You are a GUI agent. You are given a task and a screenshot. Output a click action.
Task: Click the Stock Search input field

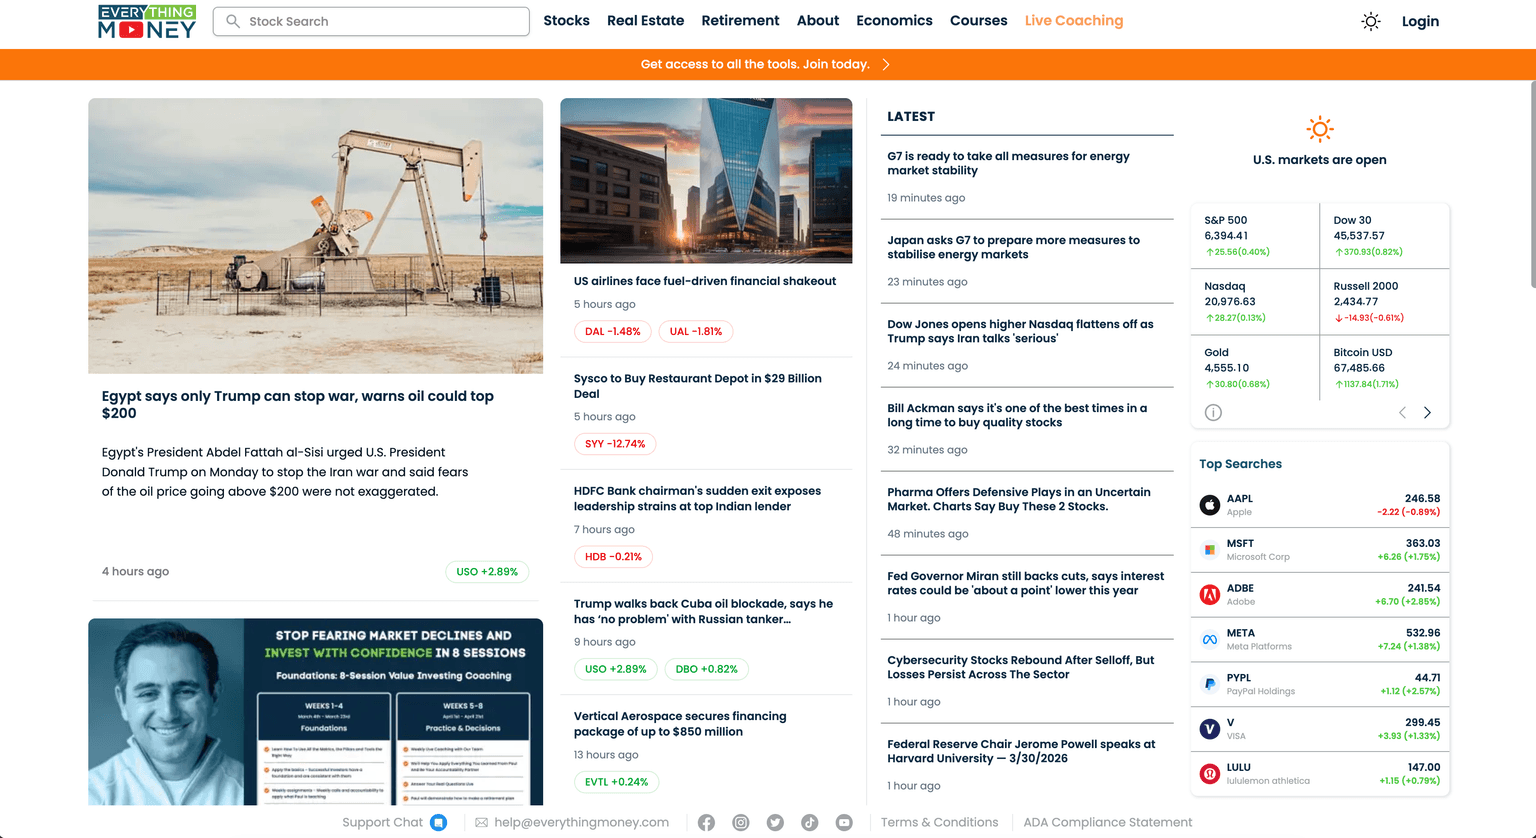[371, 21]
